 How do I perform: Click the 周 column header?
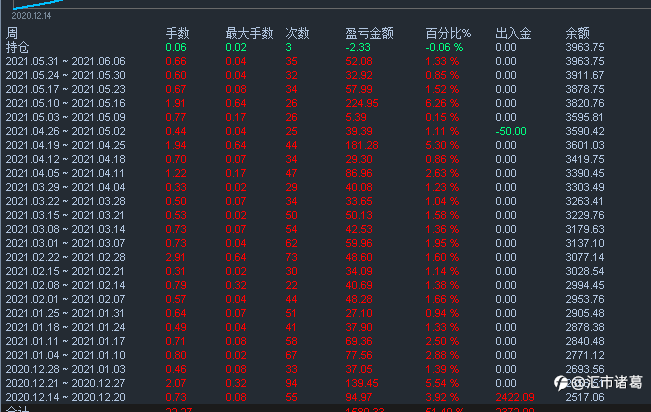[x=11, y=34]
